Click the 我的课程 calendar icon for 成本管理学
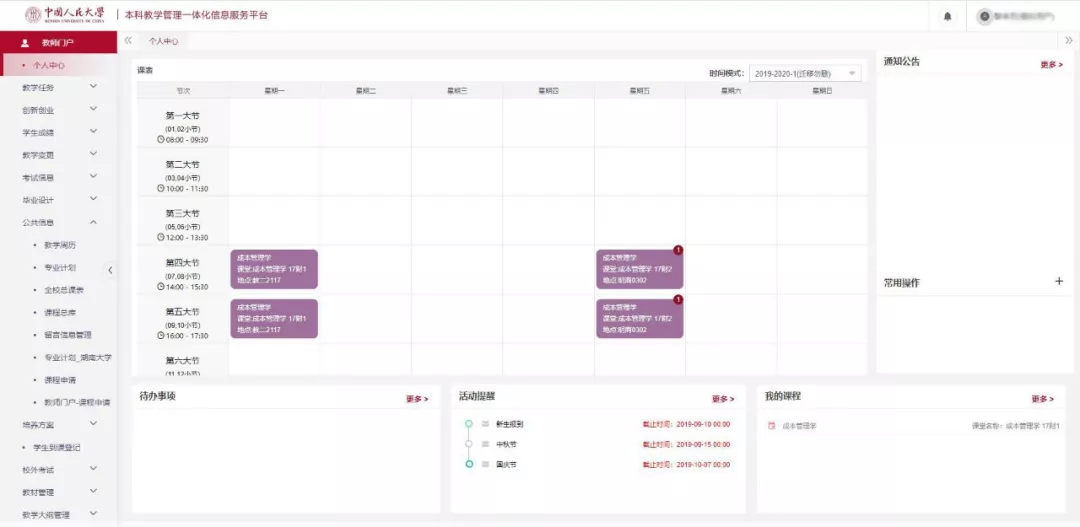This screenshot has height=527, width=1080. click(771, 426)
